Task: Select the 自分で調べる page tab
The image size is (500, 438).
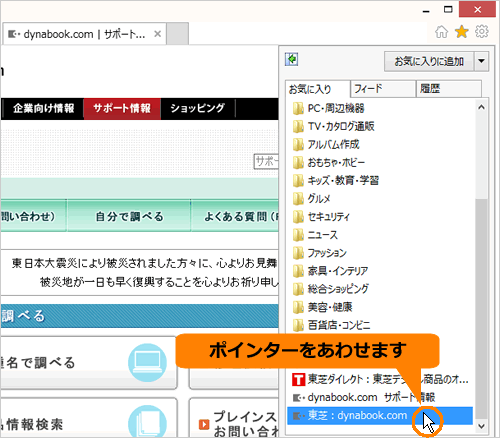Action: [129, 216]
